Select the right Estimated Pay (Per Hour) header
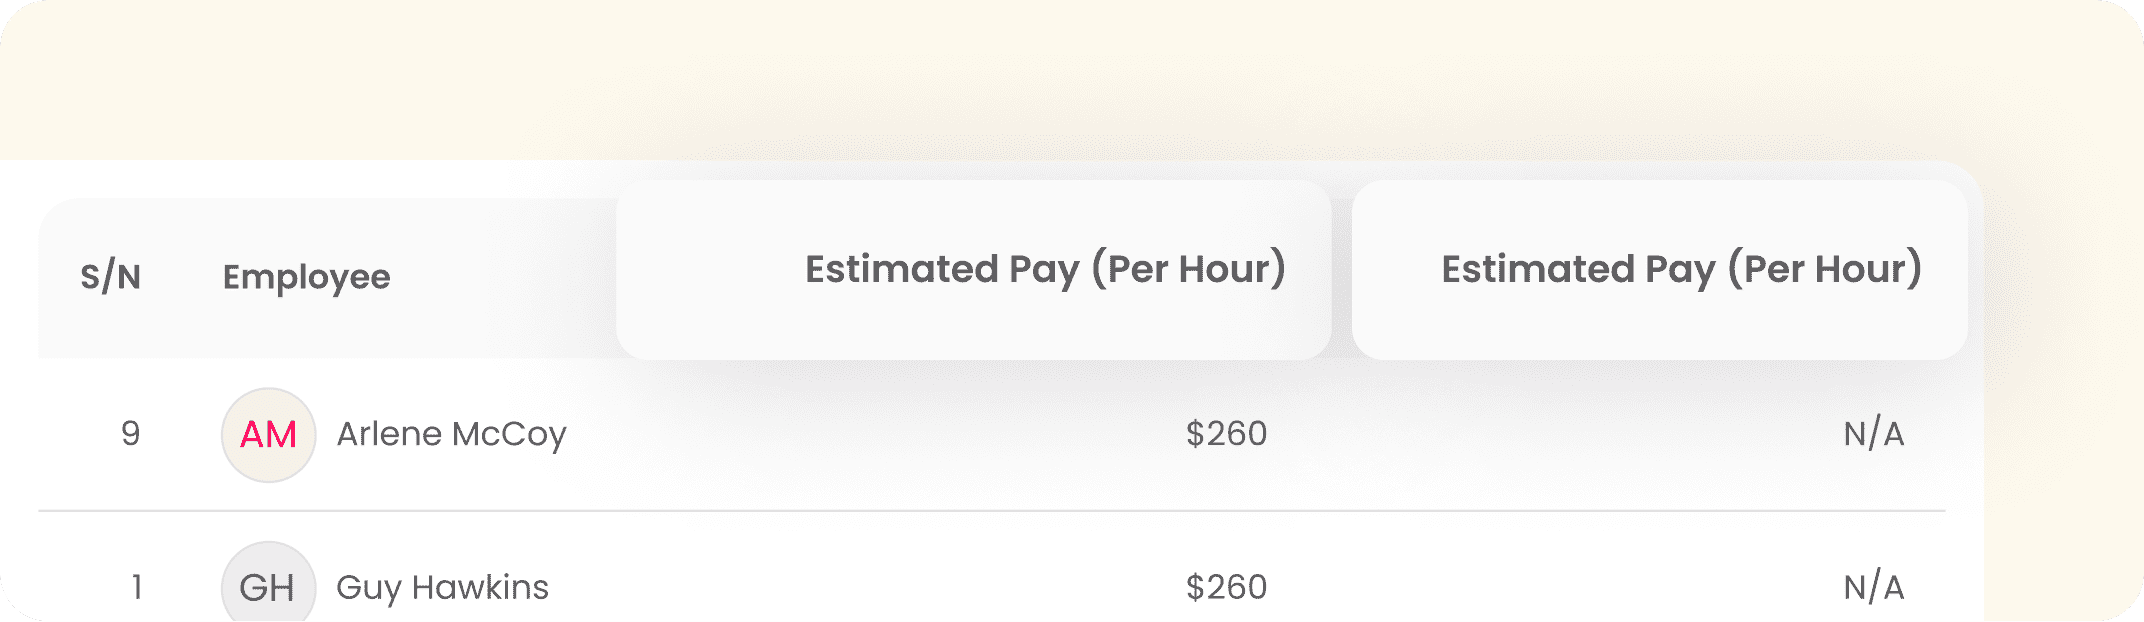Image resolution: width=2144 pixels, height=622 pixels. click(x=1681, y=269)
